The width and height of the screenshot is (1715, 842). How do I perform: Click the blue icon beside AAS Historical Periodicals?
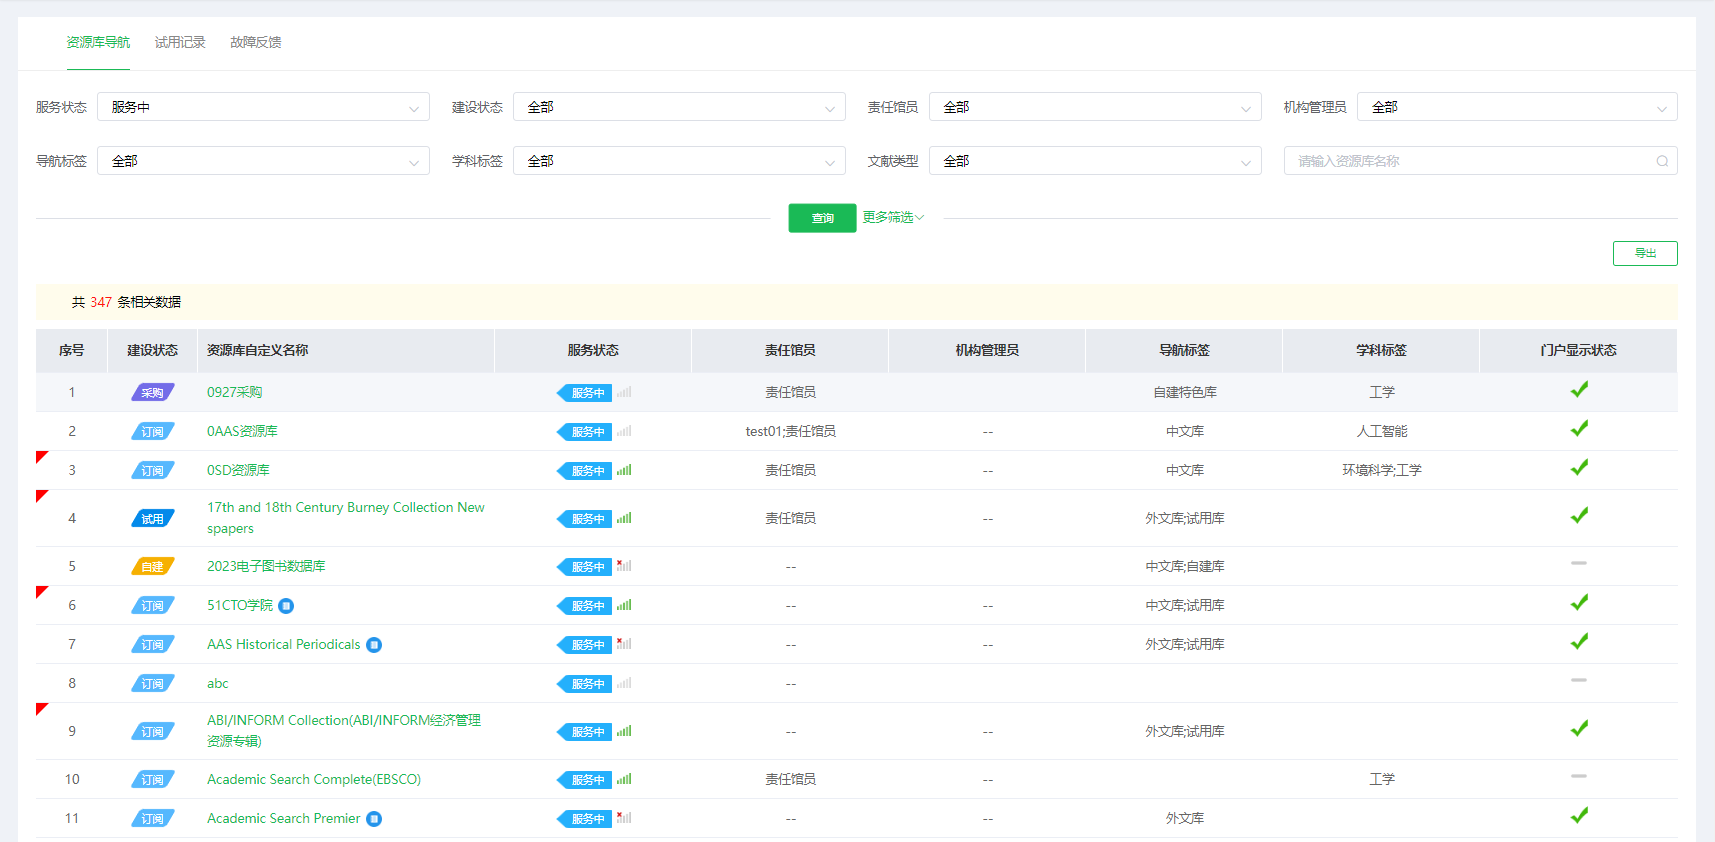point(374,645)
